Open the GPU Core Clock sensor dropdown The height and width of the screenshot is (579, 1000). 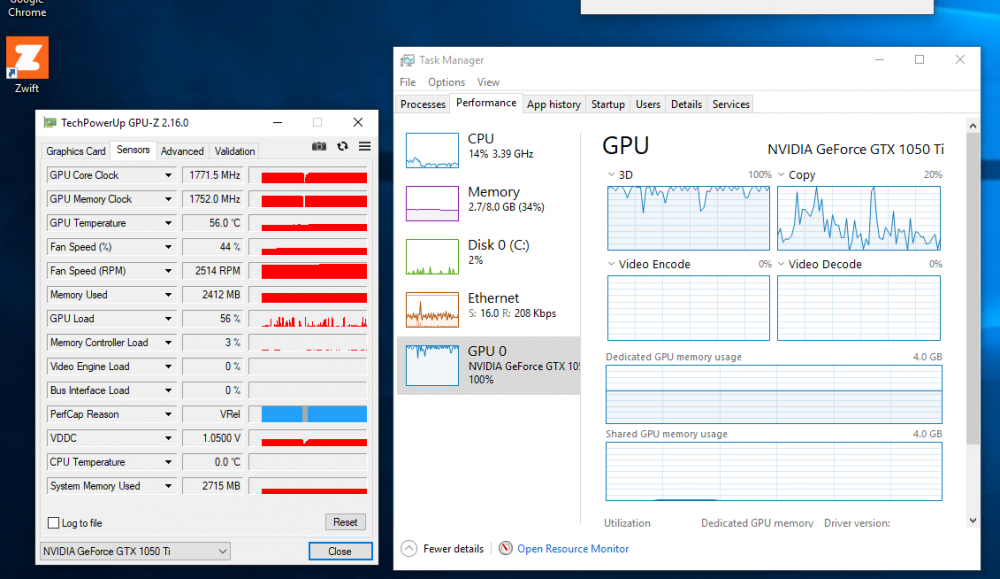[x=168, y=175]
